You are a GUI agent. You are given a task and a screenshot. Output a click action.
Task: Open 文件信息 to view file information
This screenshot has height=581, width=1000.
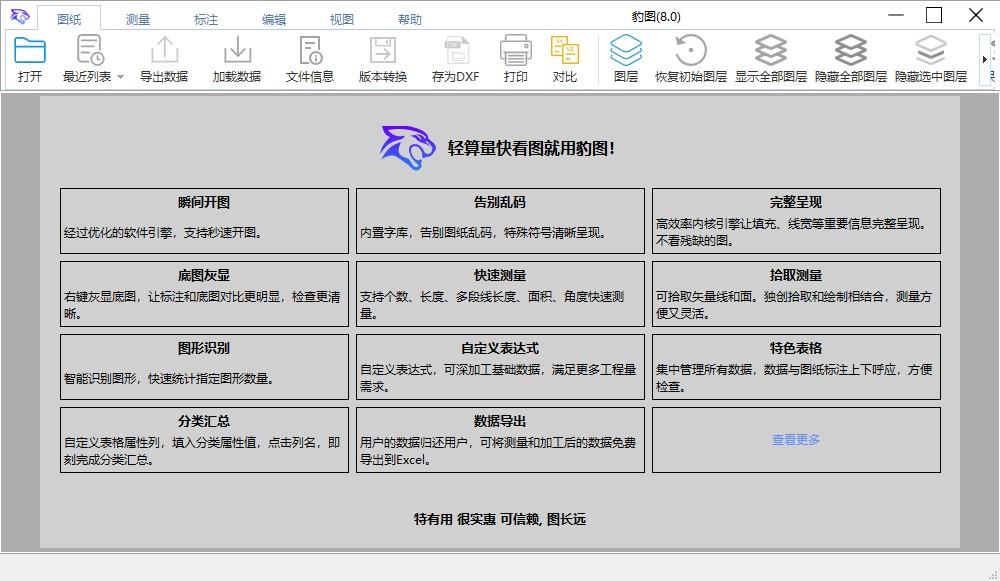[x=309, y=57]
